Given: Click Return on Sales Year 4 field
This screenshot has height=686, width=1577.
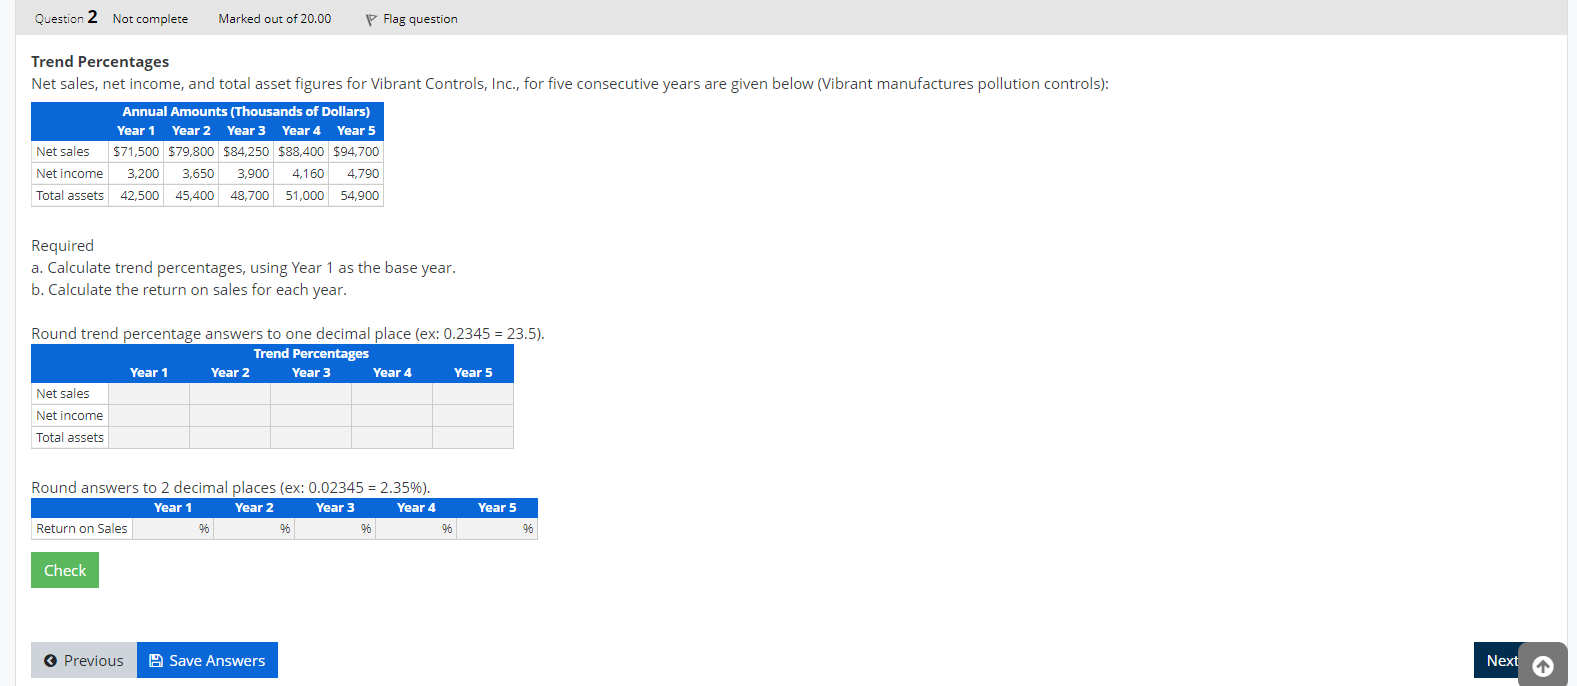Looking at the screenshot, I should (x=408, y=529).
